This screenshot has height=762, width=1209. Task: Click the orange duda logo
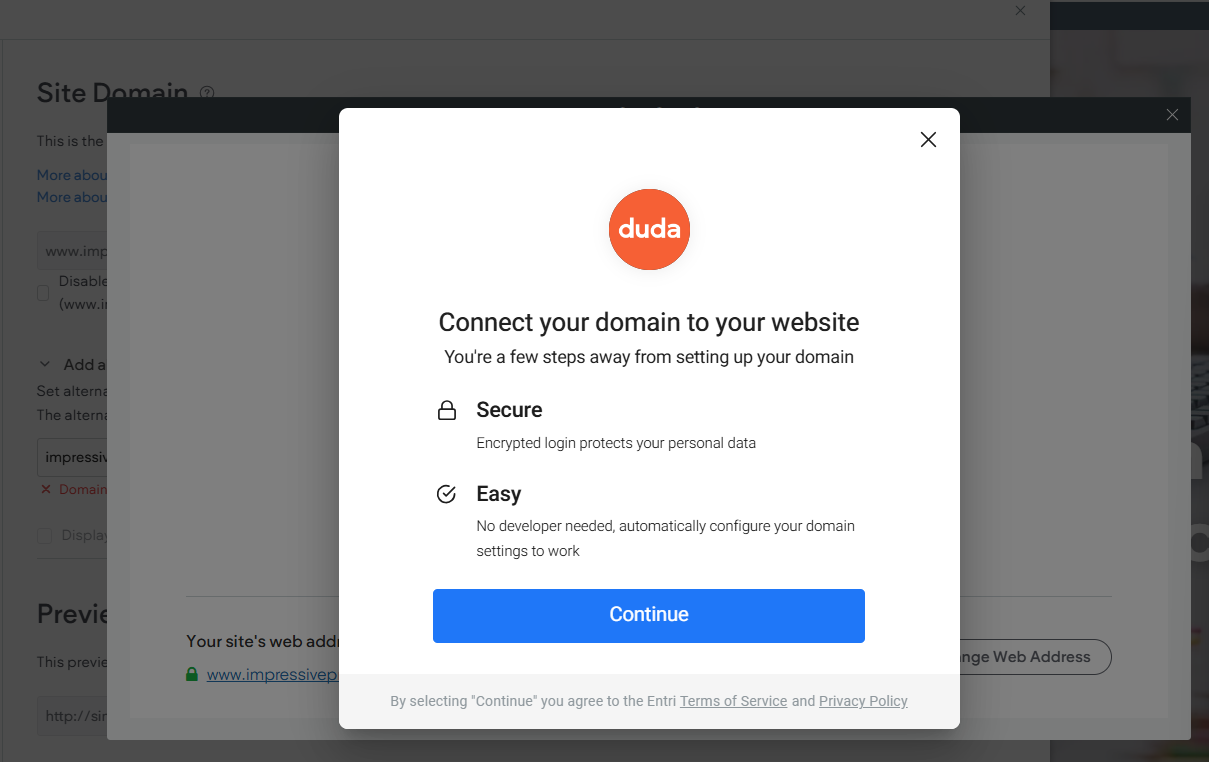[649, 229]
